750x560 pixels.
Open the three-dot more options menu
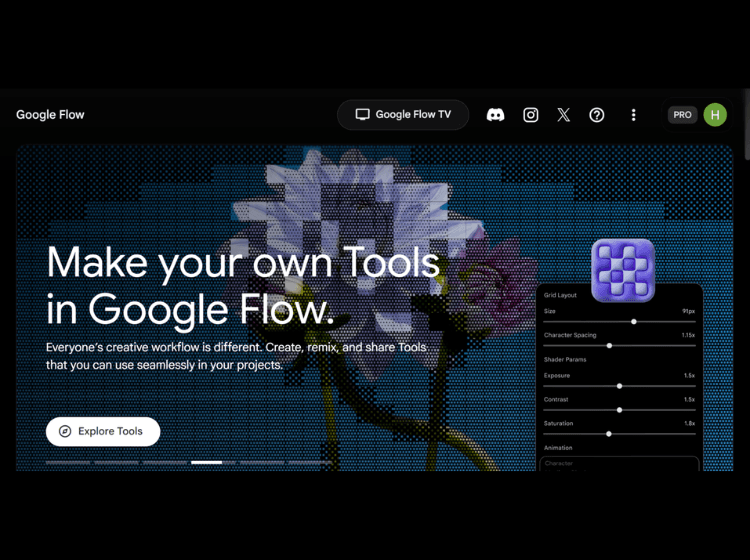(633, 115)
